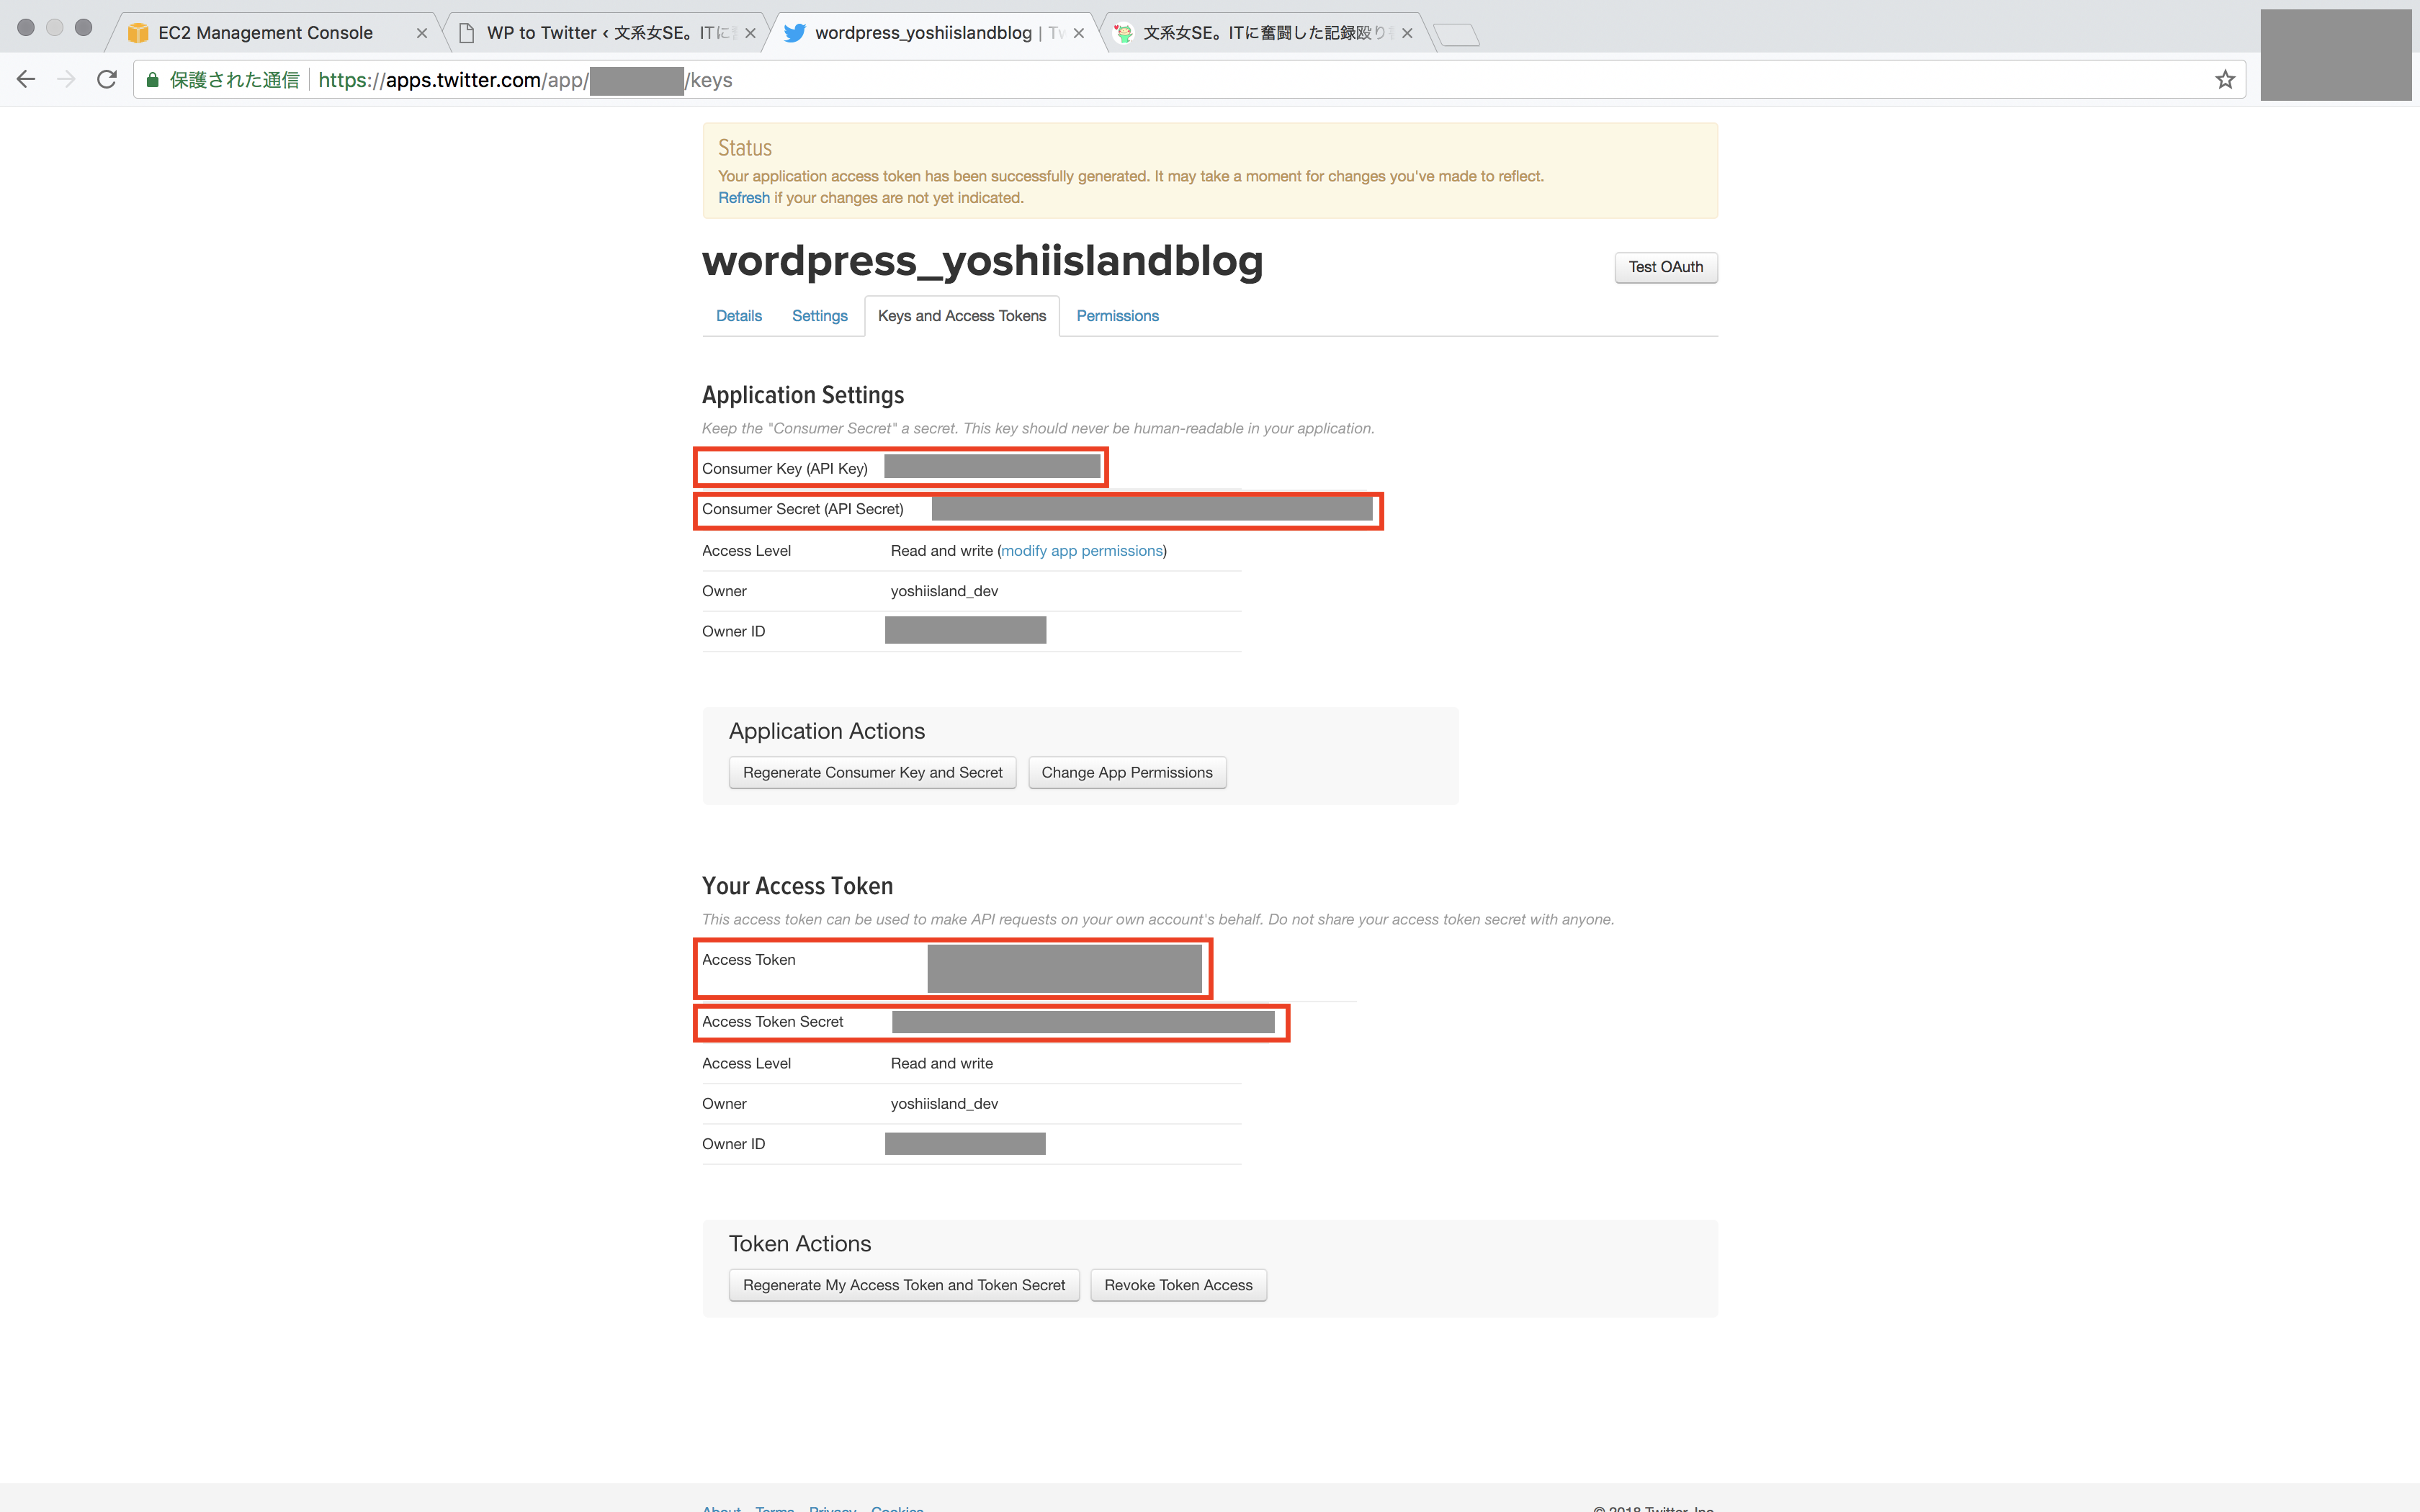The image size is (2420, 1512).
Task: Open the Details tab
Action: pos(739,316)
